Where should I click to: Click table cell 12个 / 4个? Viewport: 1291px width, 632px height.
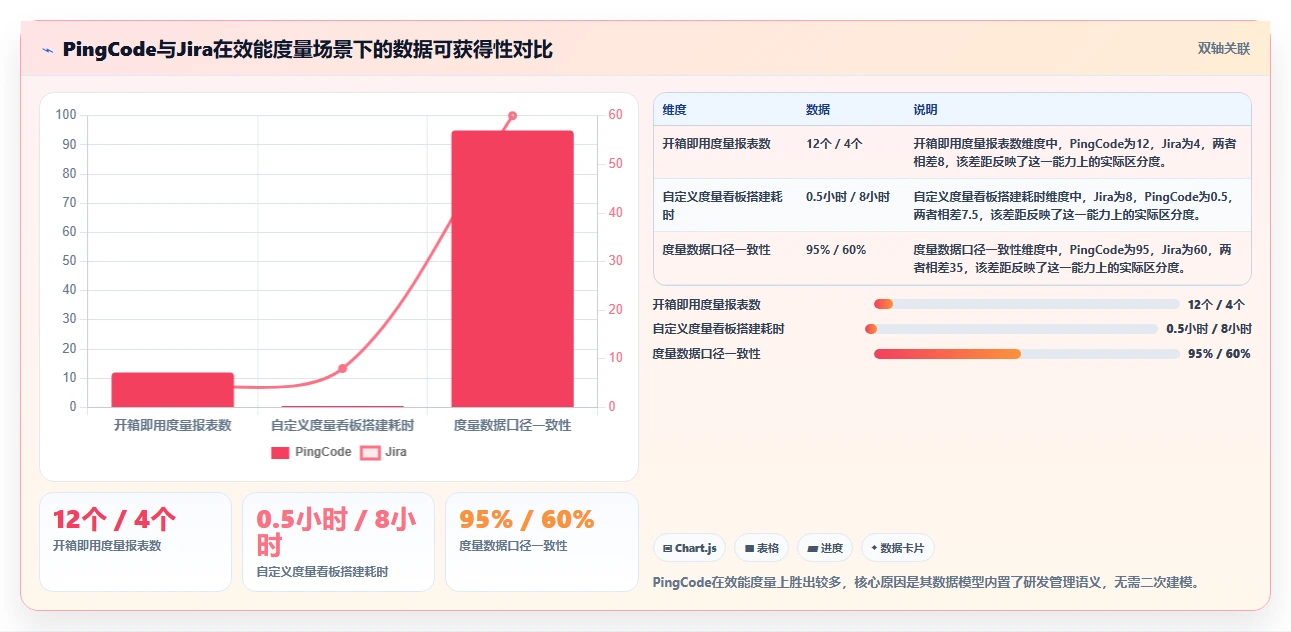pos(834,144)
